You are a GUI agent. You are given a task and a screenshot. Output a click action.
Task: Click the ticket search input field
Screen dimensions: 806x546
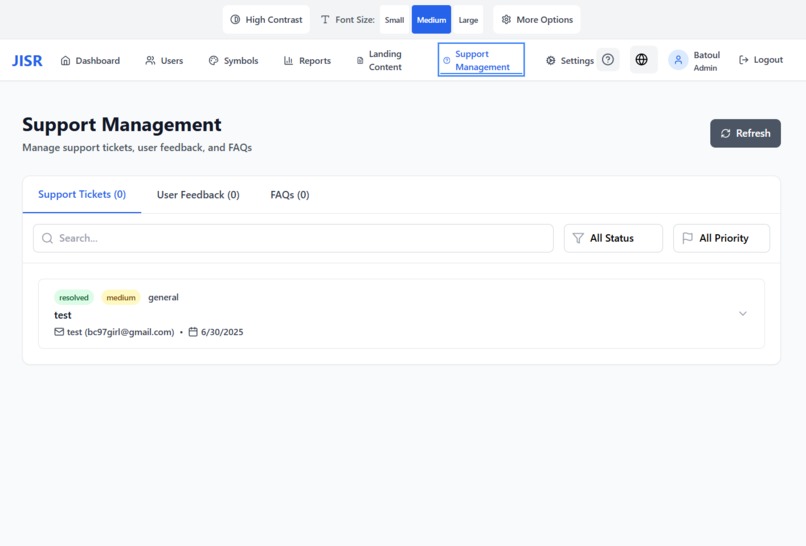coord(294,238)
